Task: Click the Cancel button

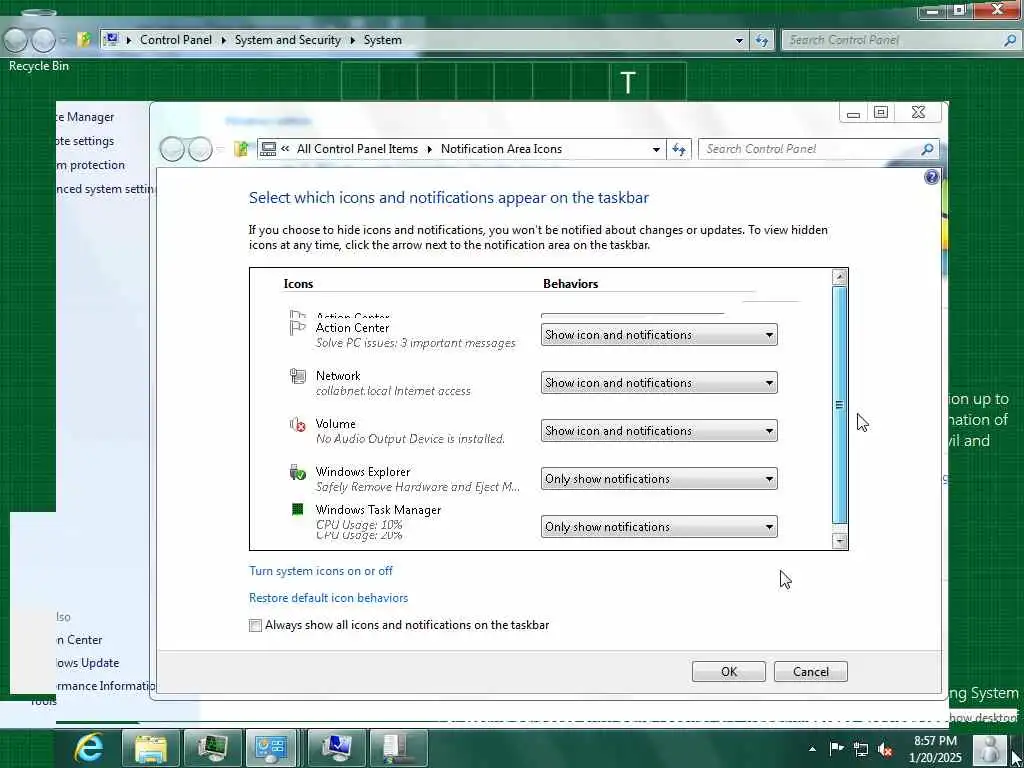Action: [x=810, y=671]
